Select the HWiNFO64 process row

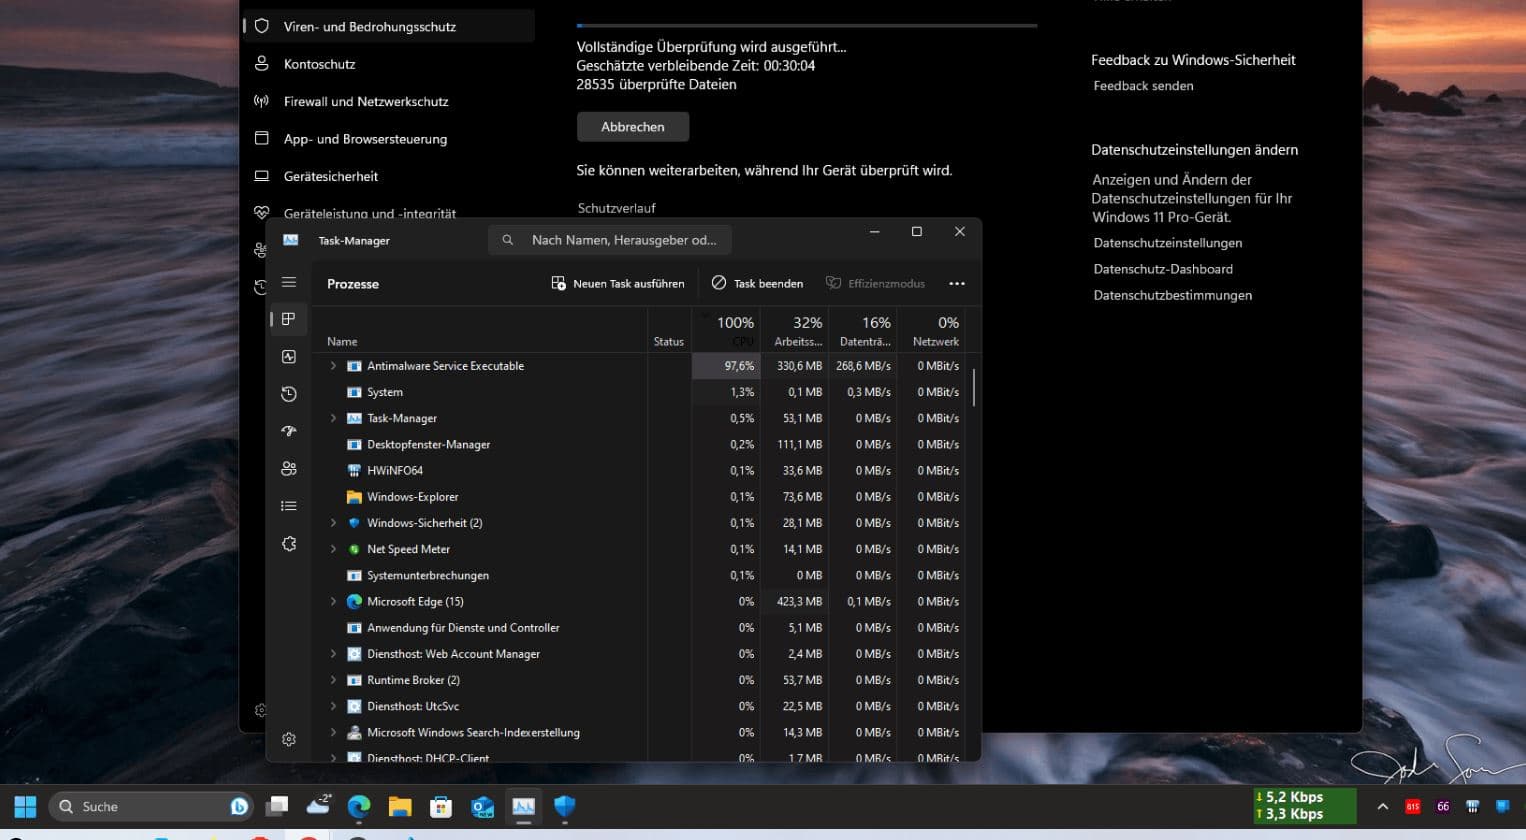(x=639, y=471)
